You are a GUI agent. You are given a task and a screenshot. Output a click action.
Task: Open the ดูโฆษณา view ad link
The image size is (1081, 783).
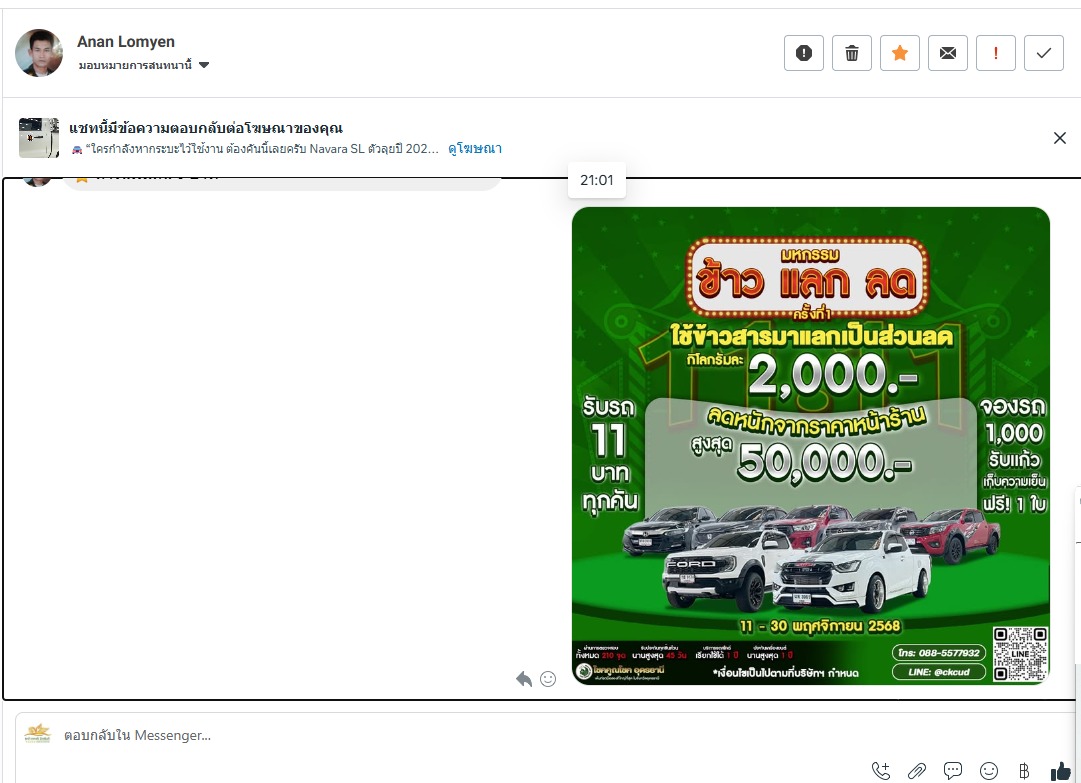click(475, 149)
